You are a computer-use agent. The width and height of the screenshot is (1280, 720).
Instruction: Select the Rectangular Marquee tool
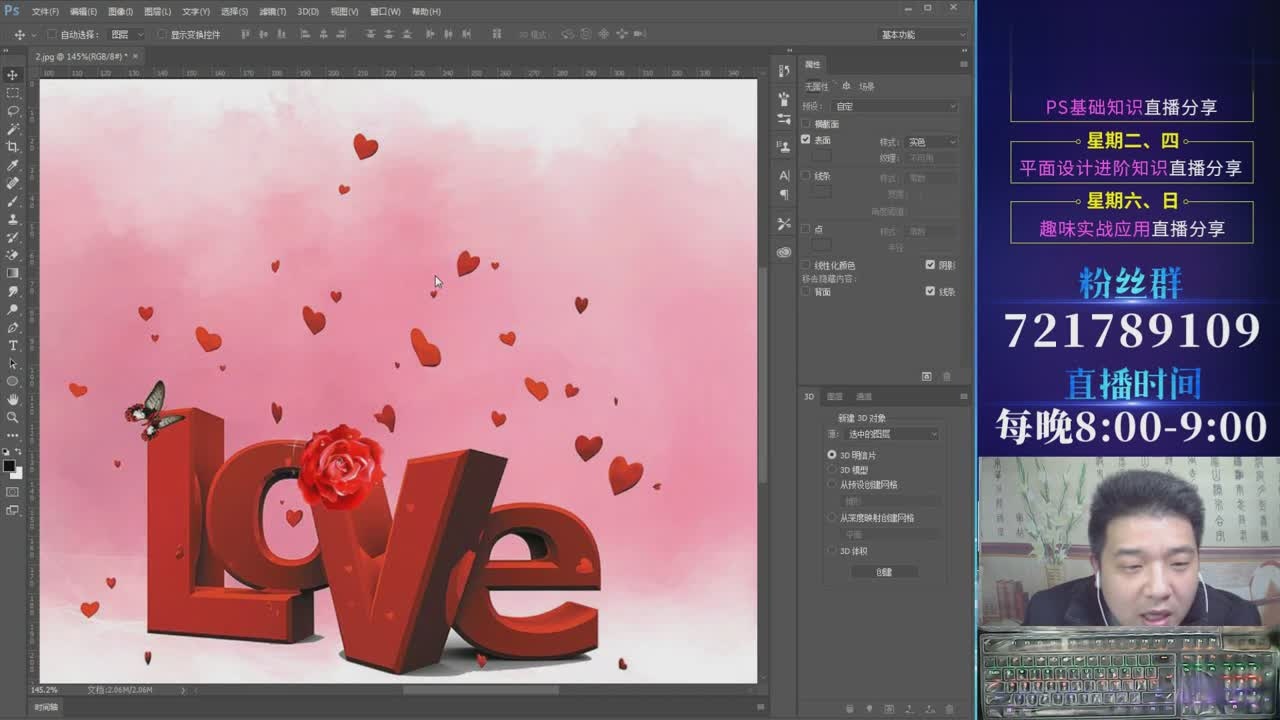coord(13,93)
